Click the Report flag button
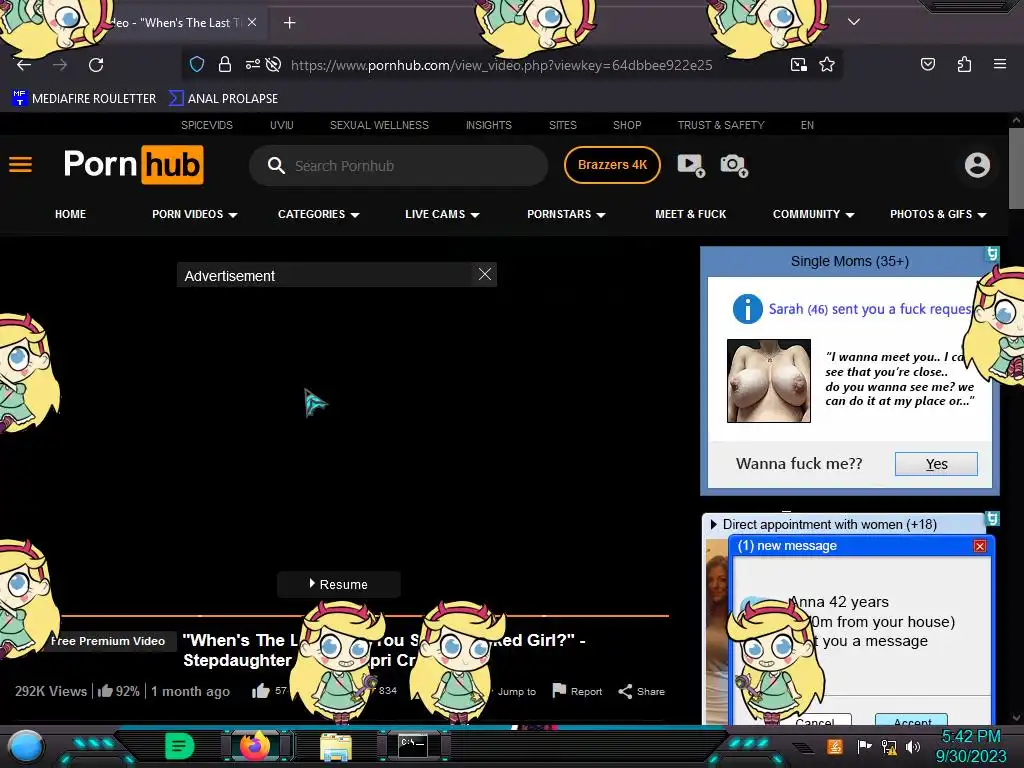1024x768 pixels. pos(577,691)
